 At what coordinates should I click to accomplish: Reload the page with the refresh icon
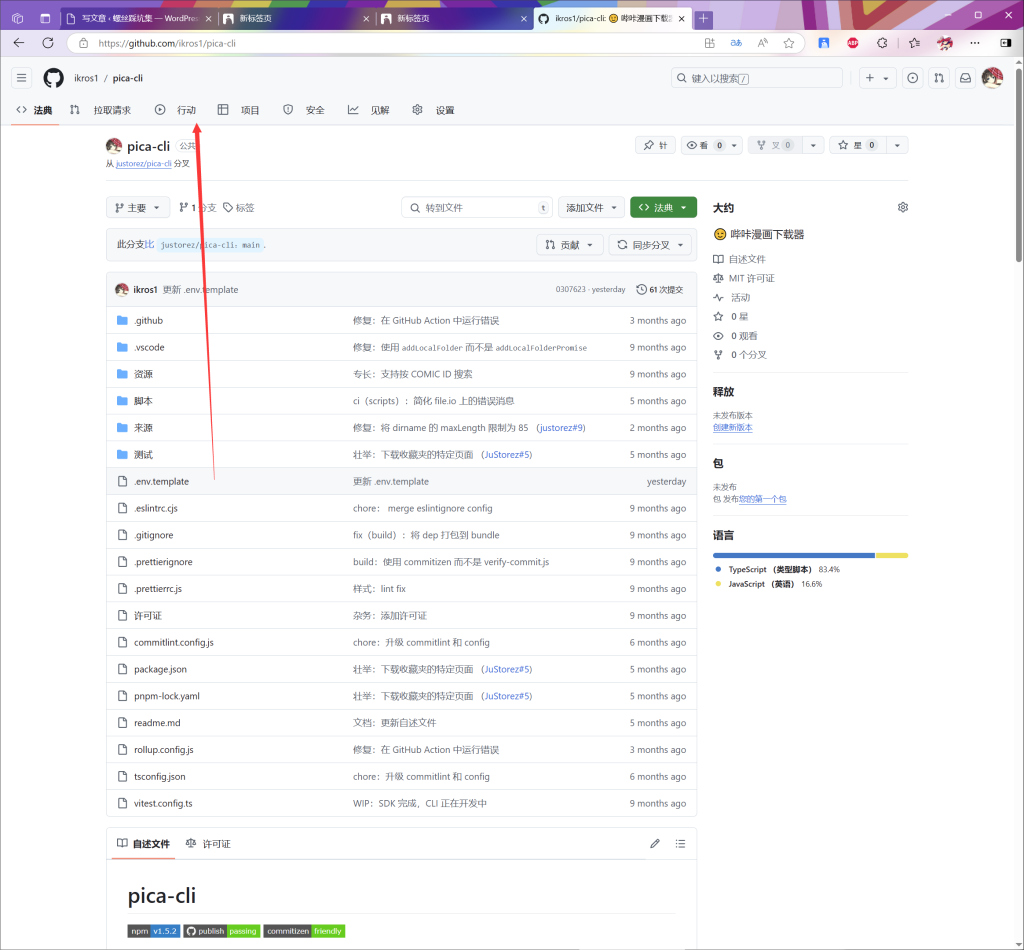[x=48, y=43]
